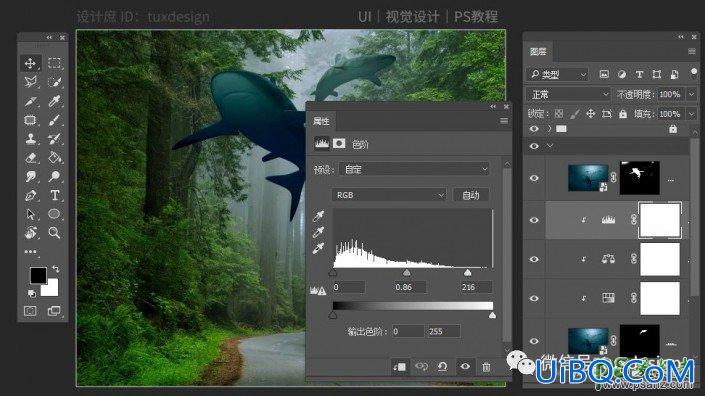The height and width of the screenshot is (396, 705).
Task: Click the highlight value field 216
Action: (x=476, y=287)
